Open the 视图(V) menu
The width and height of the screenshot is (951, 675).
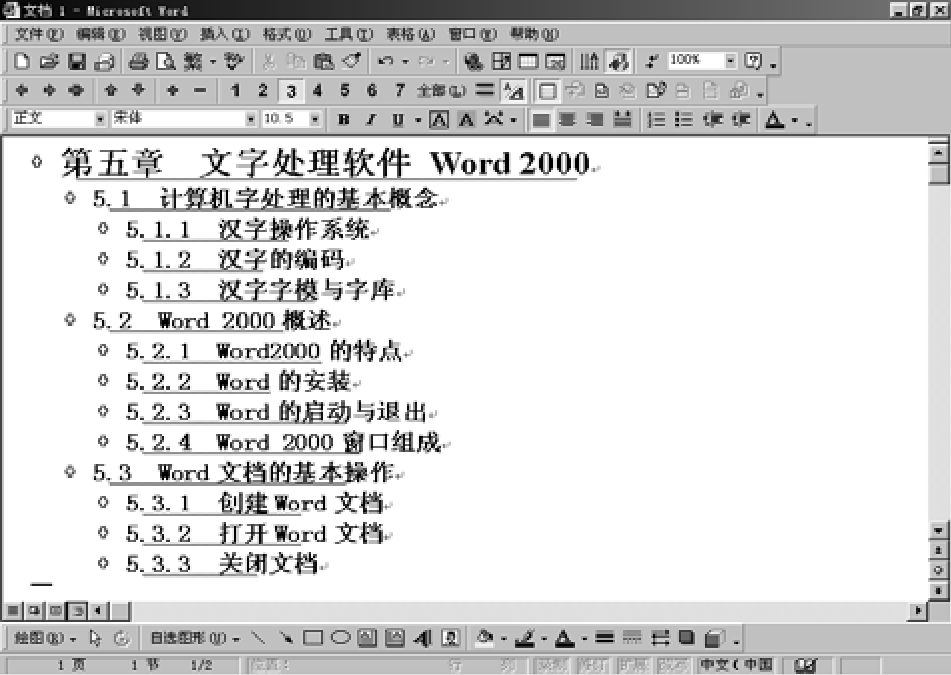click(x=163, y=34)
